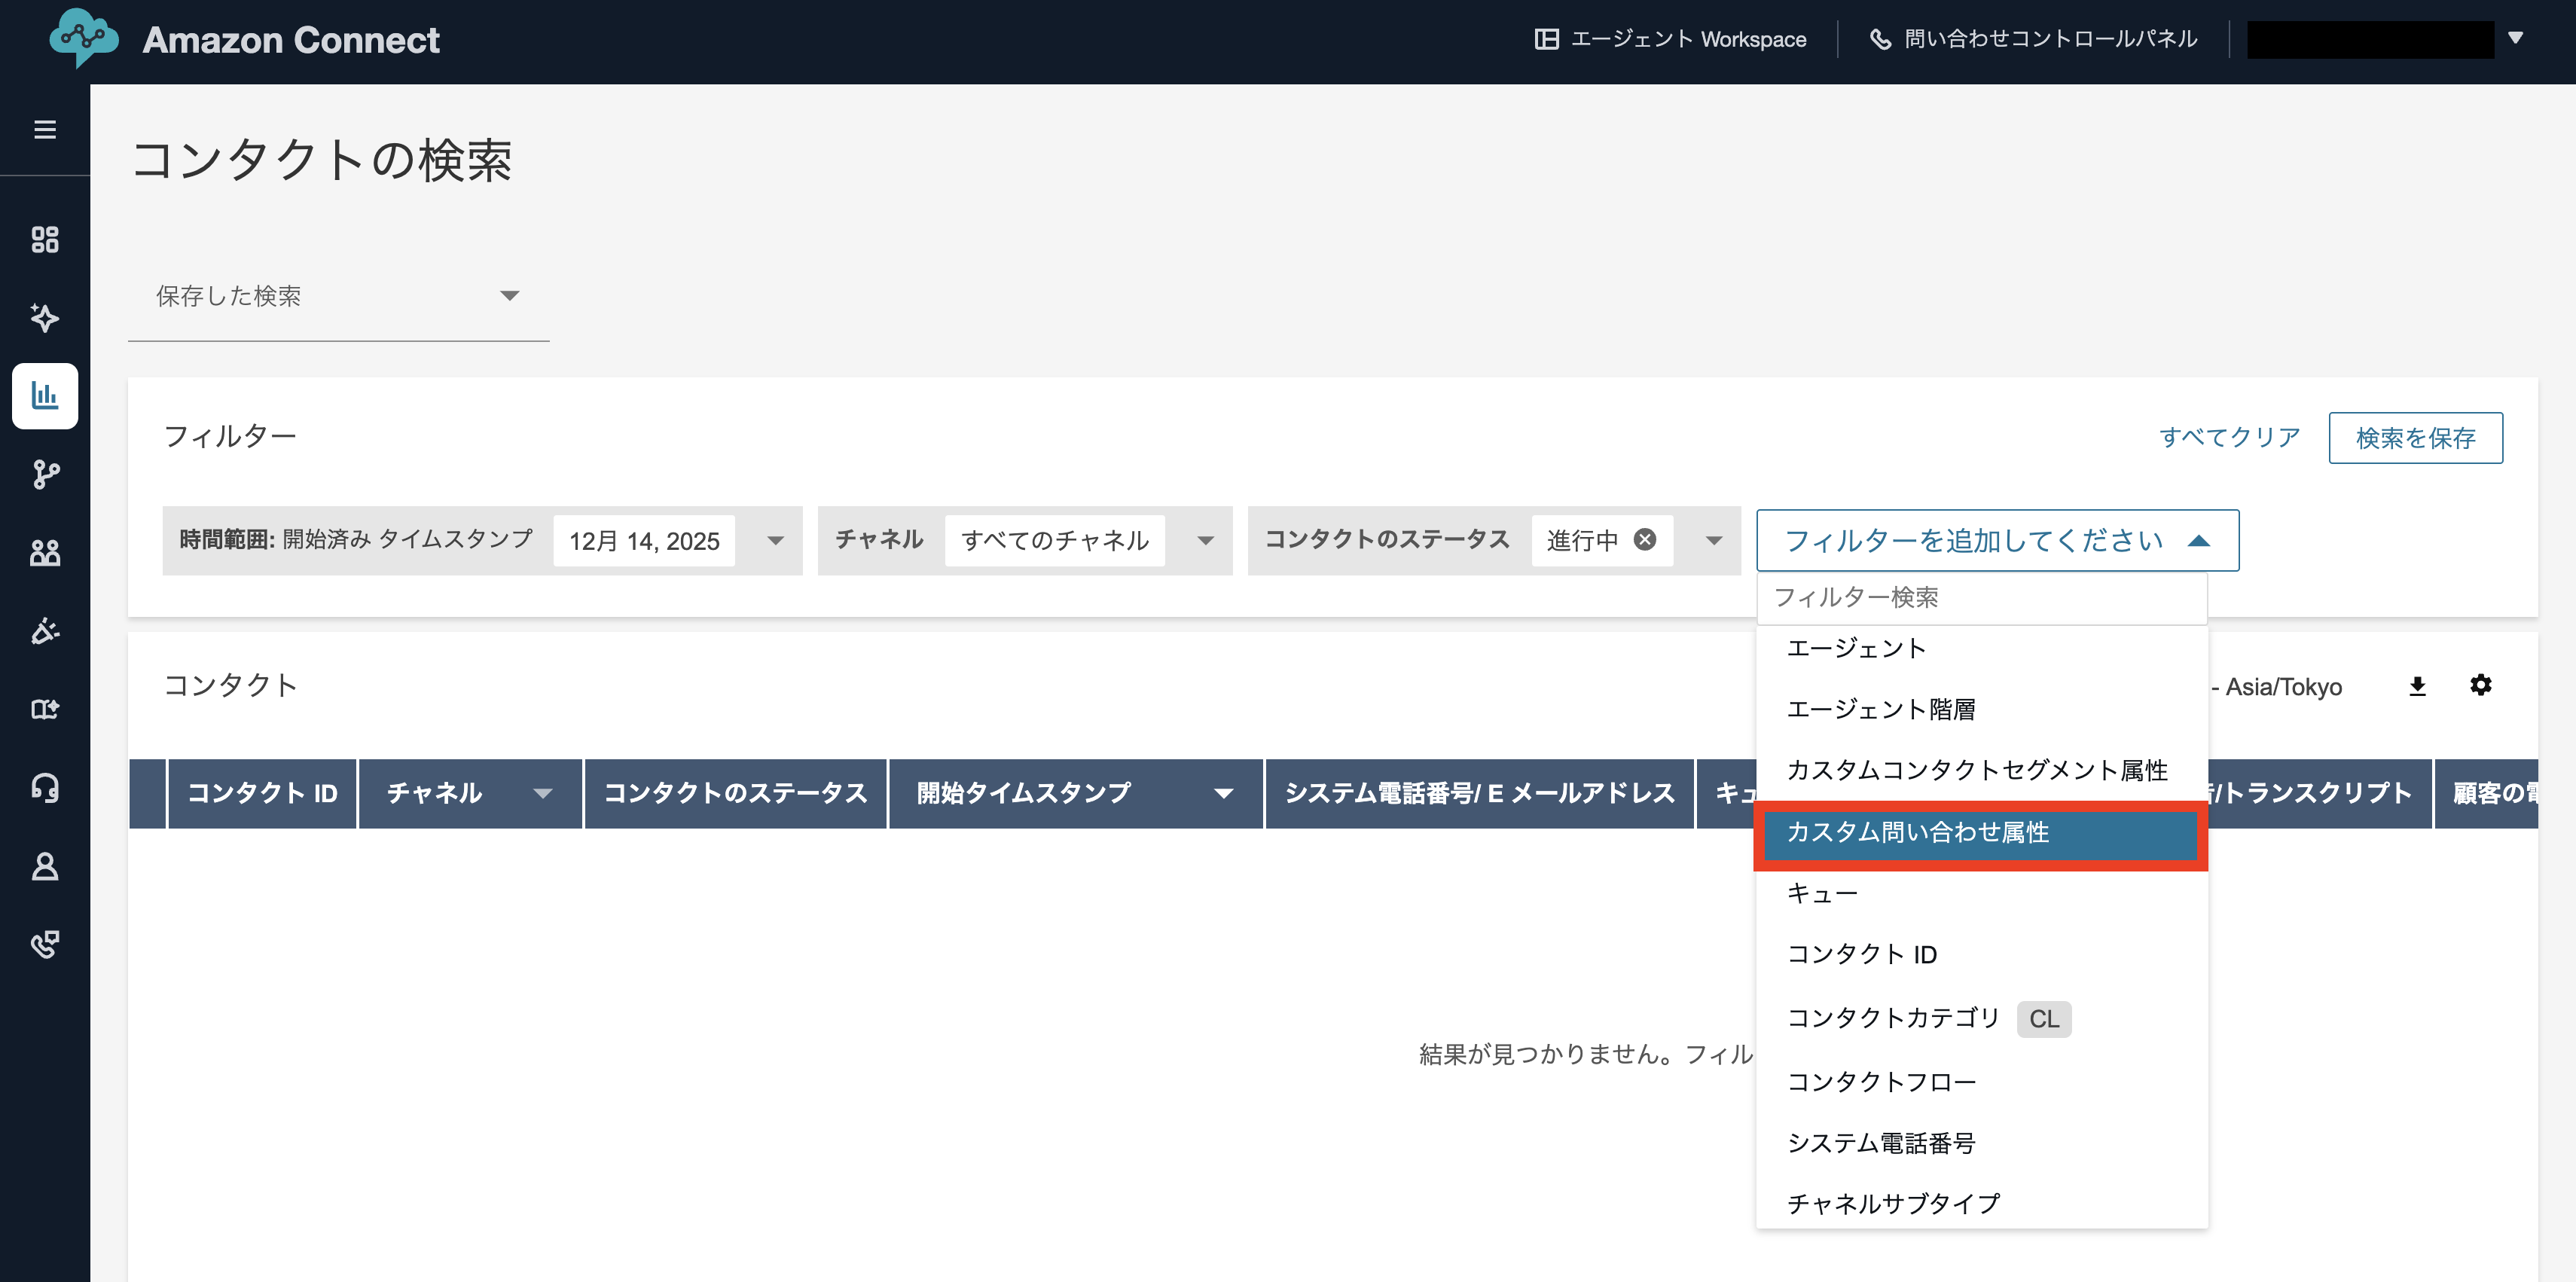
Task: Open the チャネル filter dropdown arrow
Action: 1205,541
